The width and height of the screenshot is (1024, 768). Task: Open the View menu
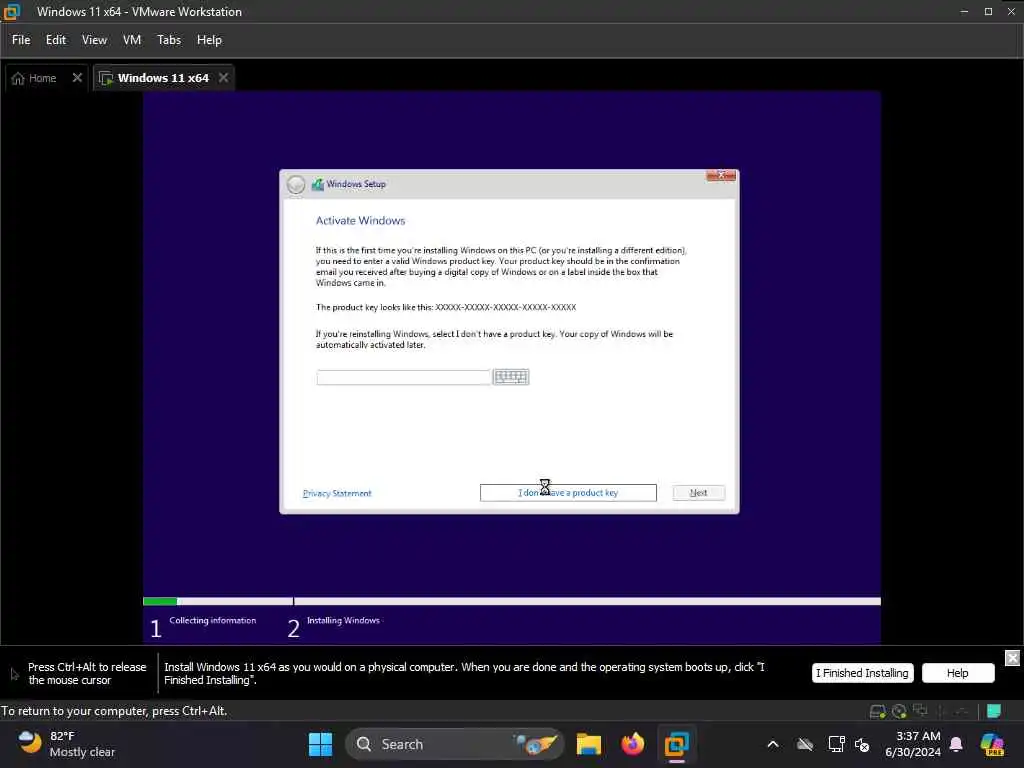coord(94,40)
